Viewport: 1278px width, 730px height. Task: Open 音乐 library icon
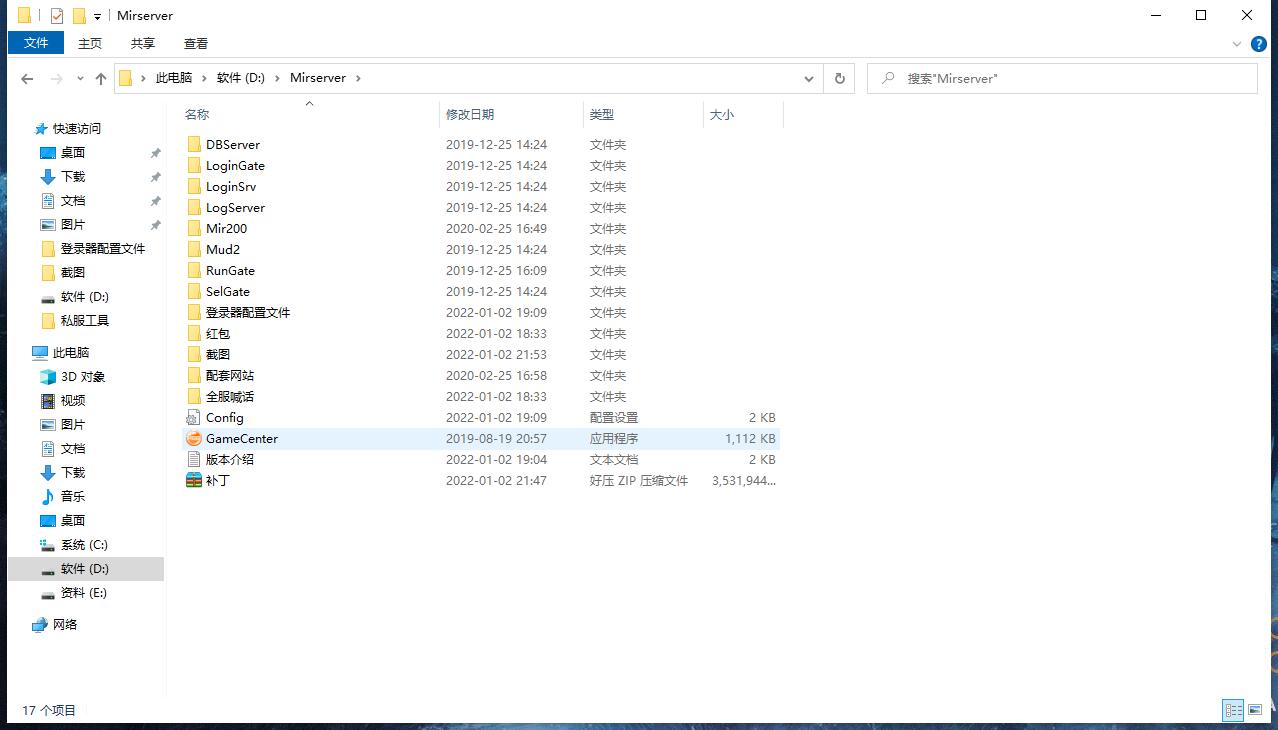[x=48, y=496]
